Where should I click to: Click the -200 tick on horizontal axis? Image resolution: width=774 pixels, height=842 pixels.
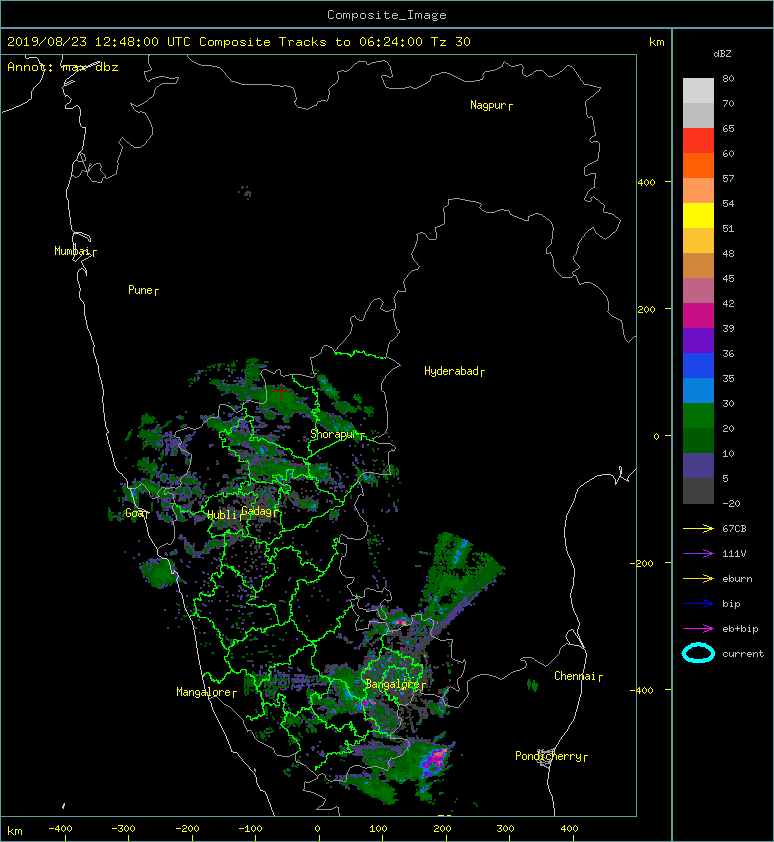[x=186, y=829]
